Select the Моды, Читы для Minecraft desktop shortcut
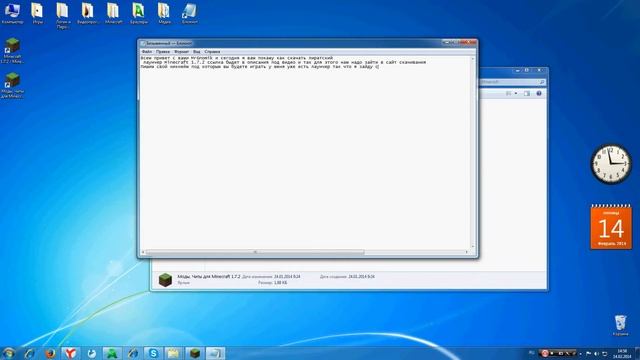Viewport: 640px width, 360px height. click(x=12, y=85)
